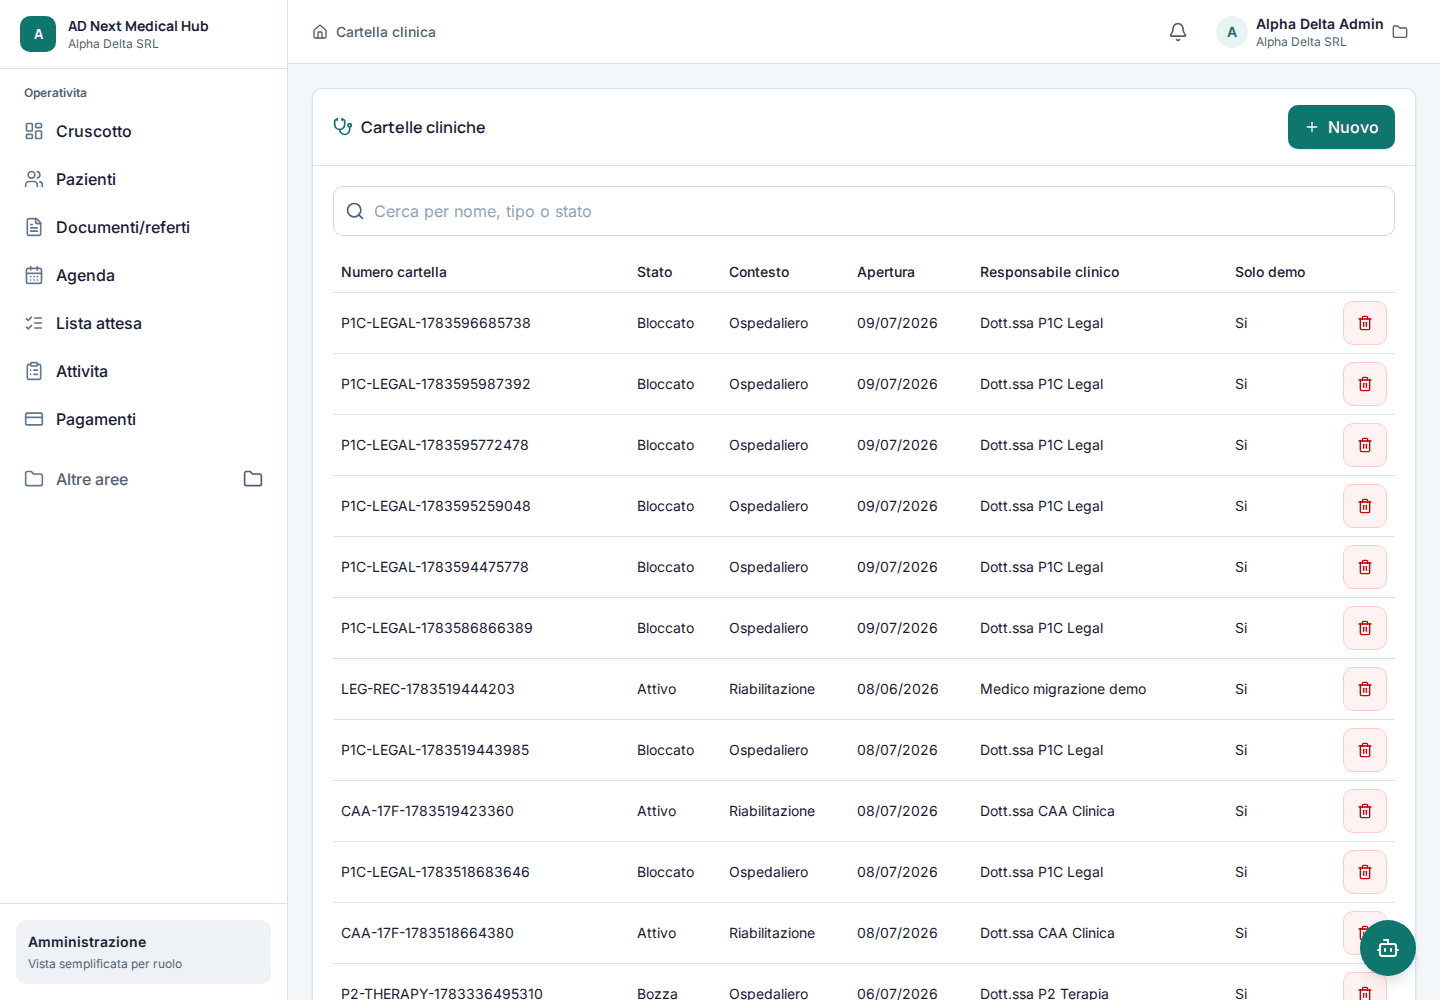Click the folder icon next to Alpha Delta Admin

[x=1400, y=32]
